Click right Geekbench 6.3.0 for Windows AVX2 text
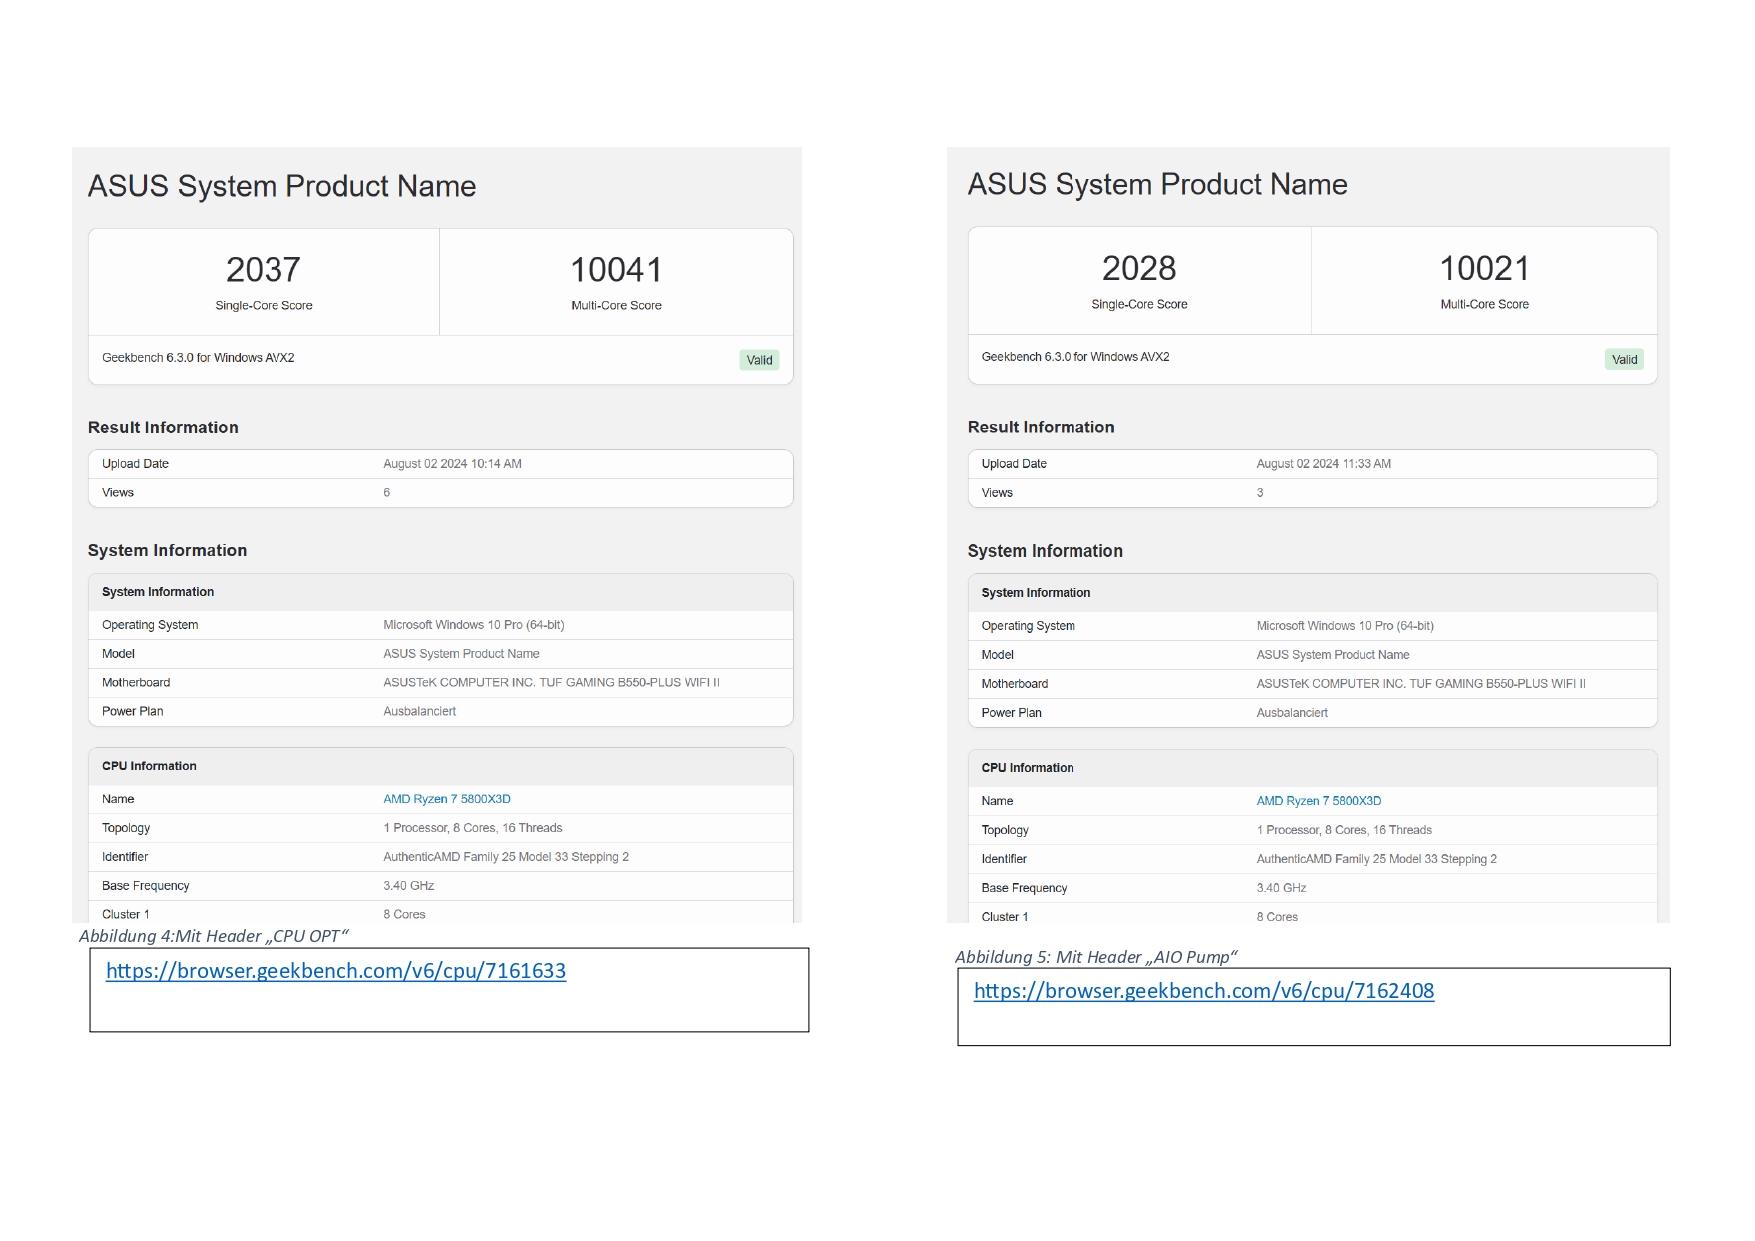Screen dimensions: 1755x1241 click(1076, 357)
